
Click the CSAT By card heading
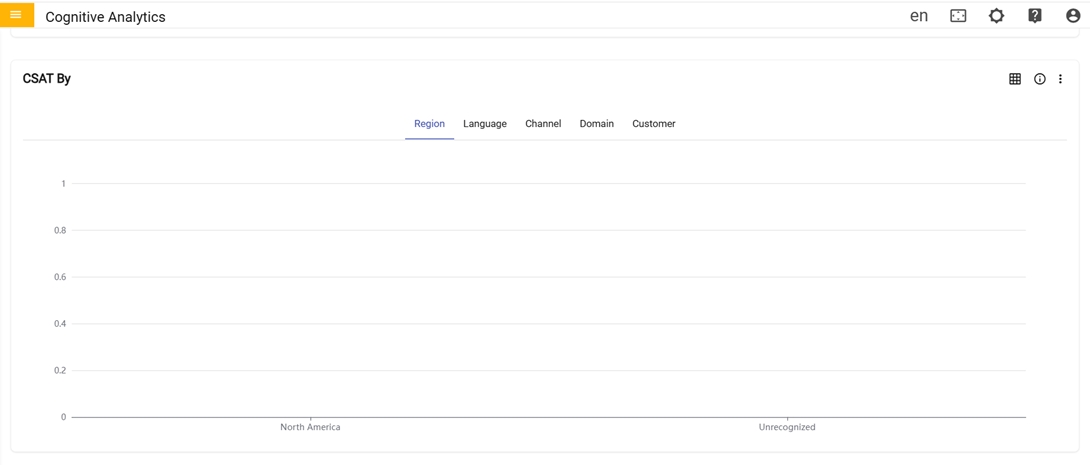(x=47, y=79)
